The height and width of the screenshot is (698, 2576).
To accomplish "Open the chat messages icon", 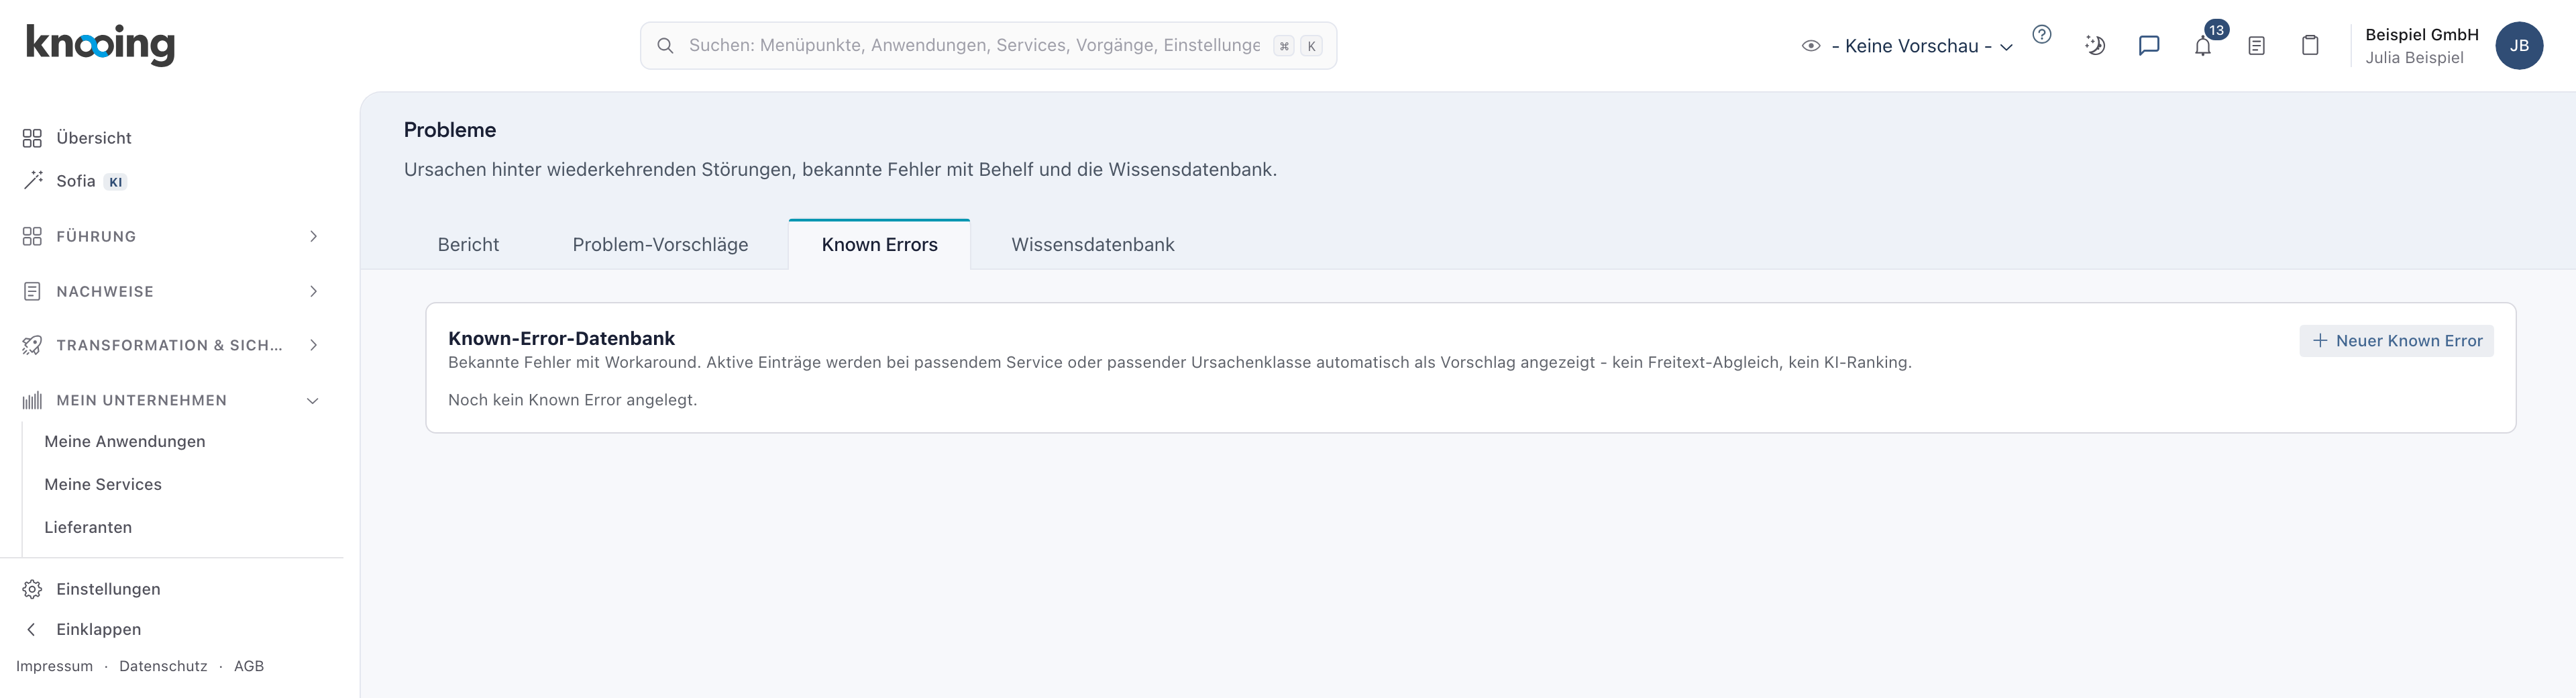I will (x=2149, y=46).
